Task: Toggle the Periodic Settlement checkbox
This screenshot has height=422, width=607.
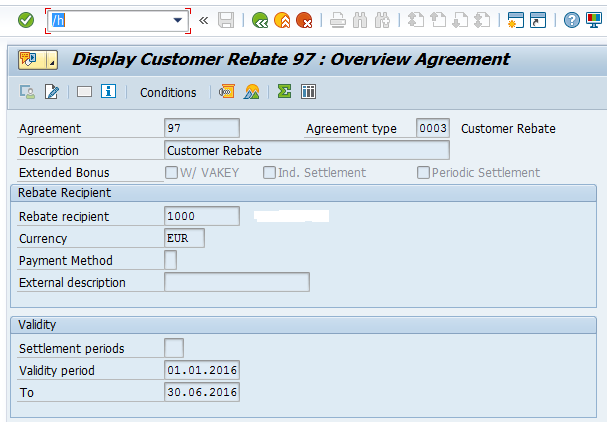Action: [423, 173]
